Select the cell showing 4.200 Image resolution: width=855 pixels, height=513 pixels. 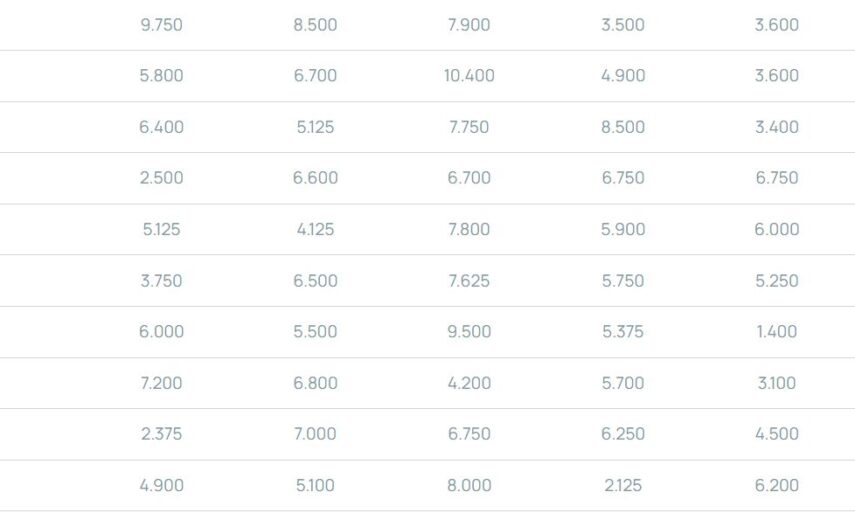coord(469,383)
